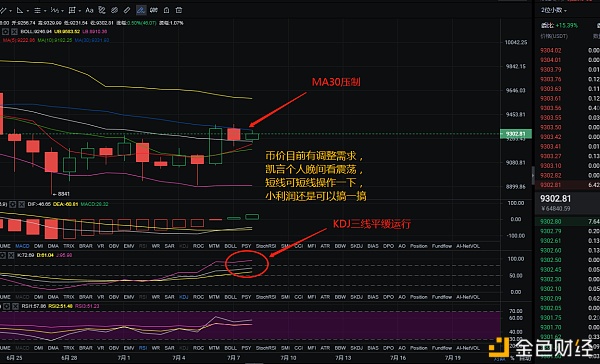Open BOLL indicator settings gear
The image size is (600, 364).
[x=6, y=32]
